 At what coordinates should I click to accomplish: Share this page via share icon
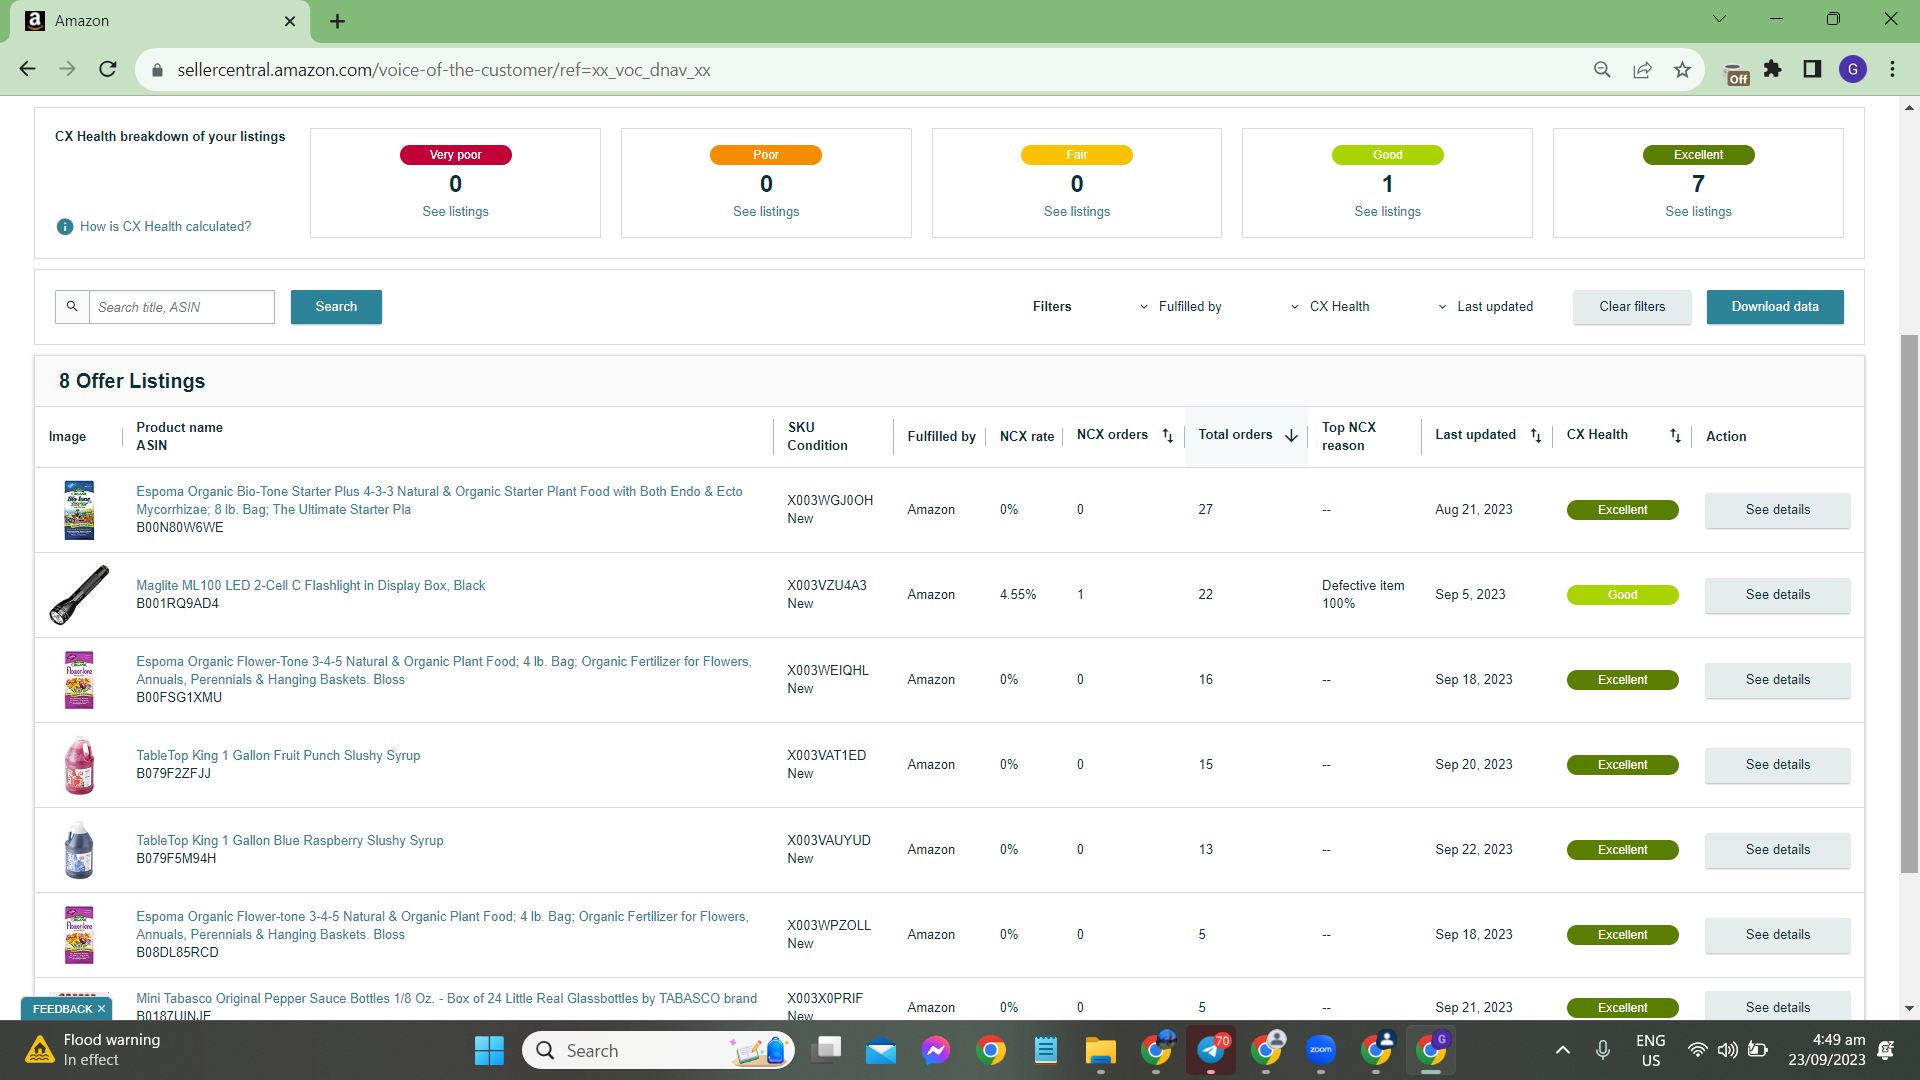pyautogui.click(x=1642, y=70)
